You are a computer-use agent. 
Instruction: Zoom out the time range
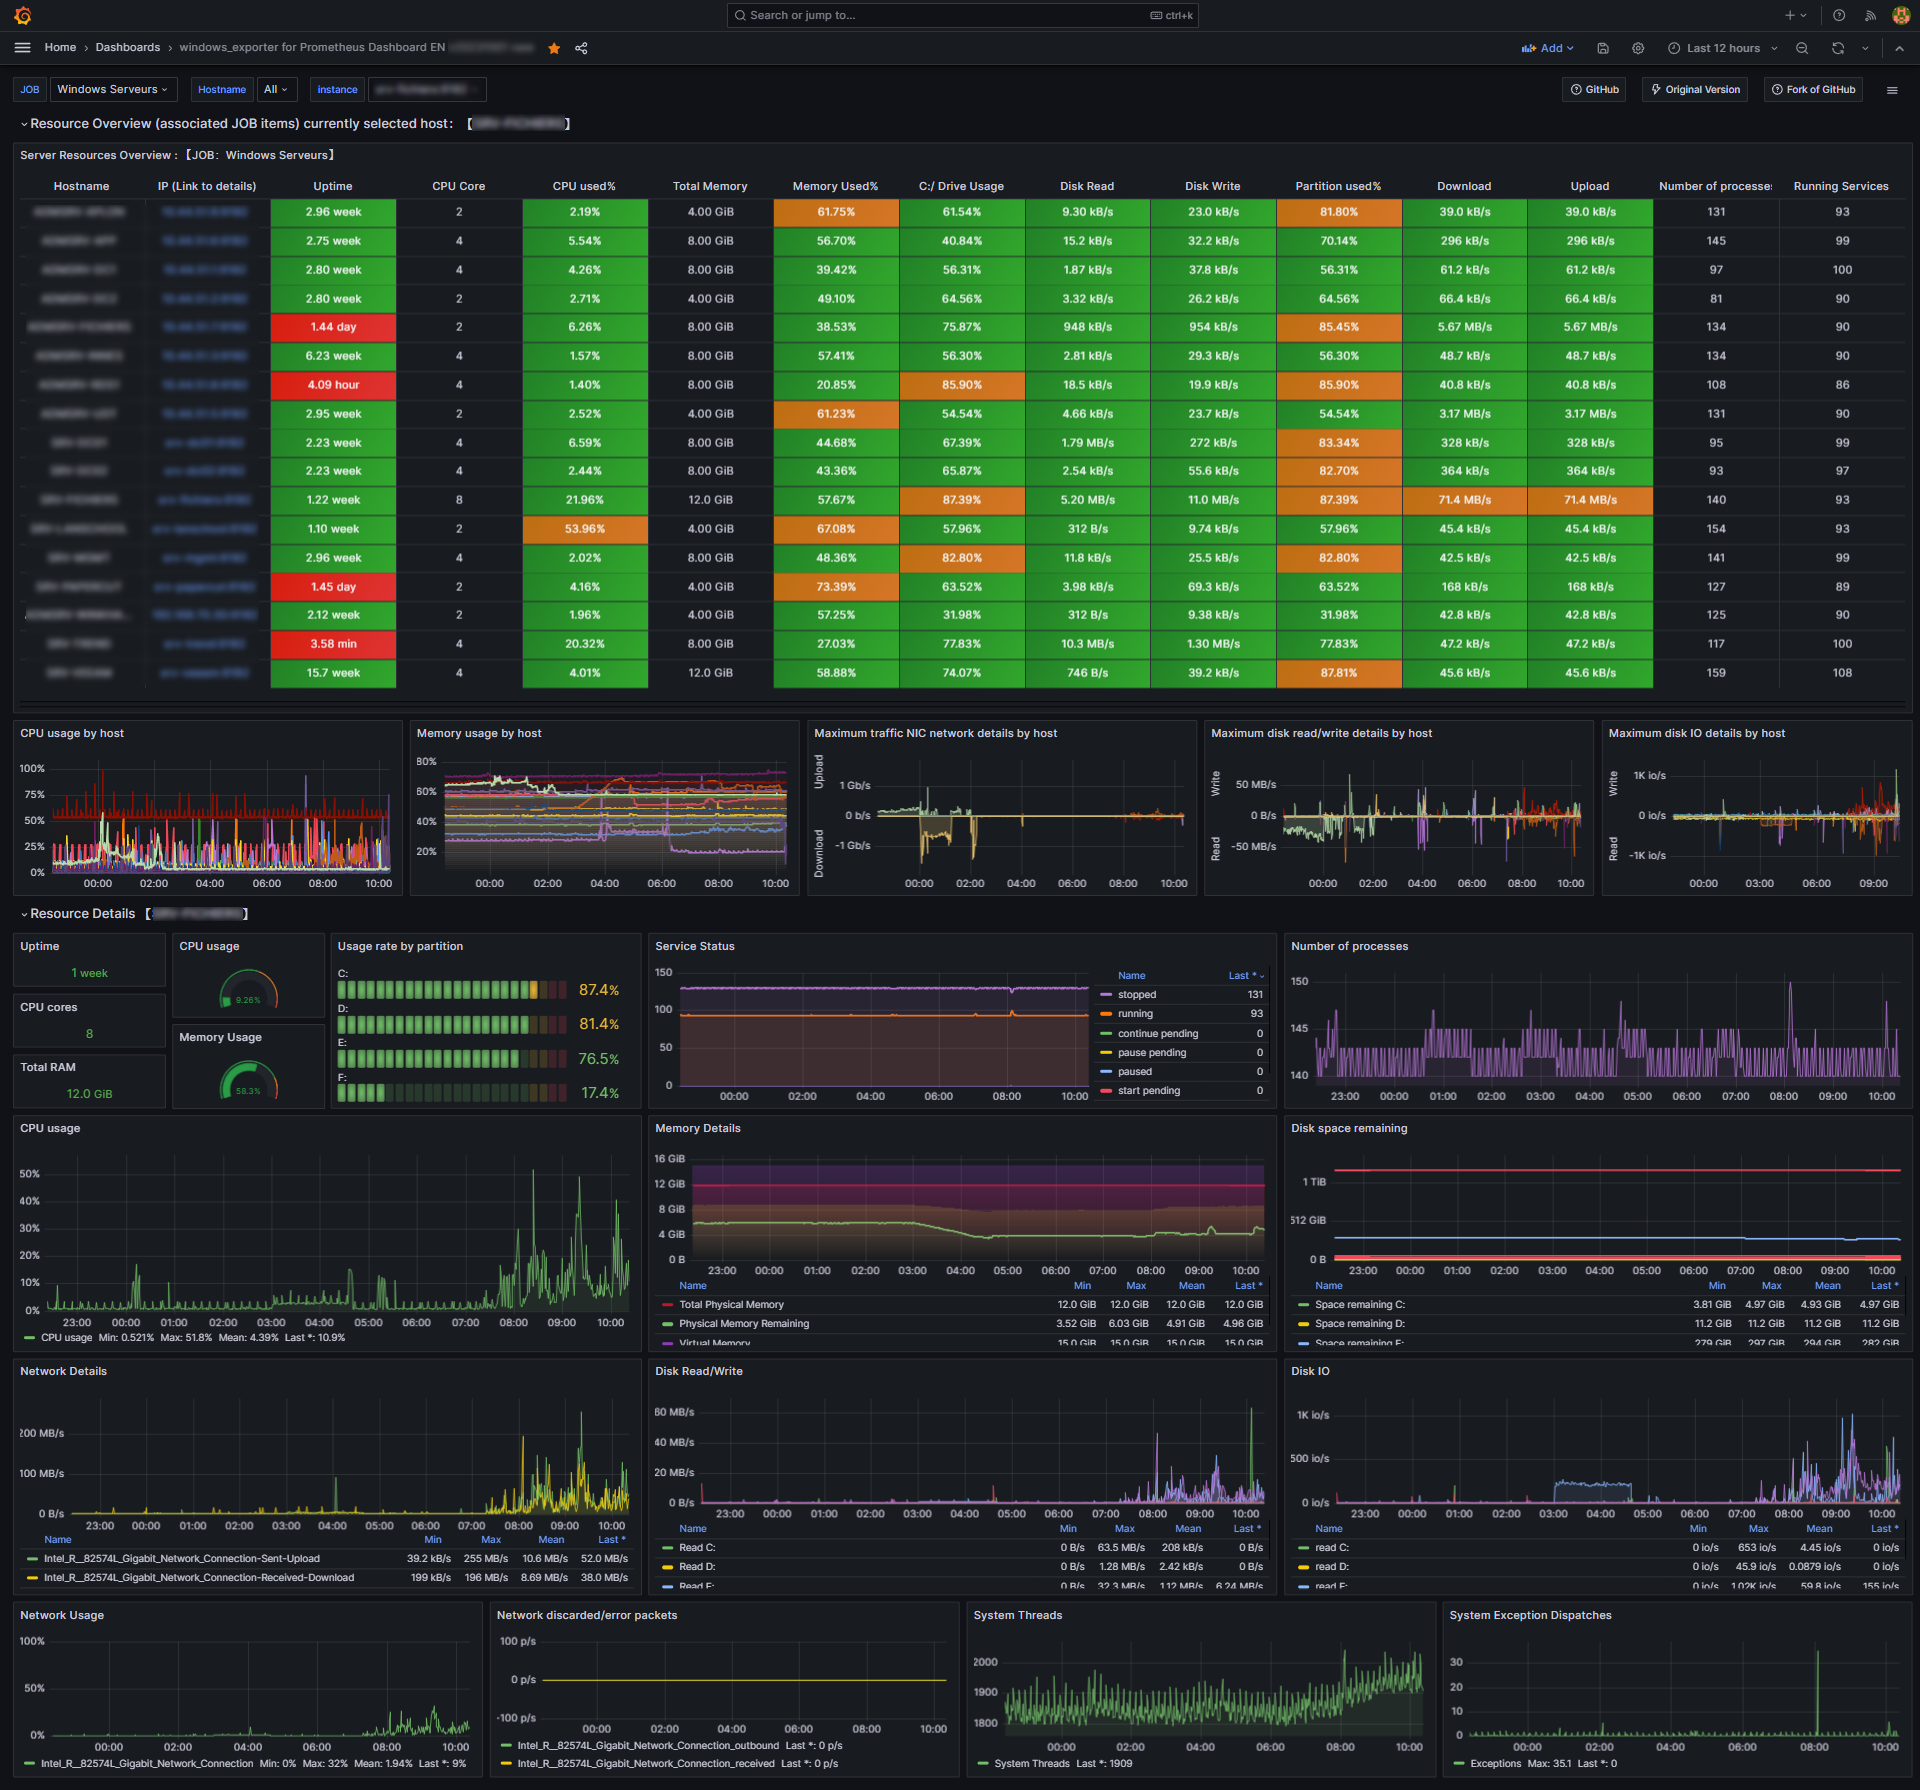click(1802, 48)
